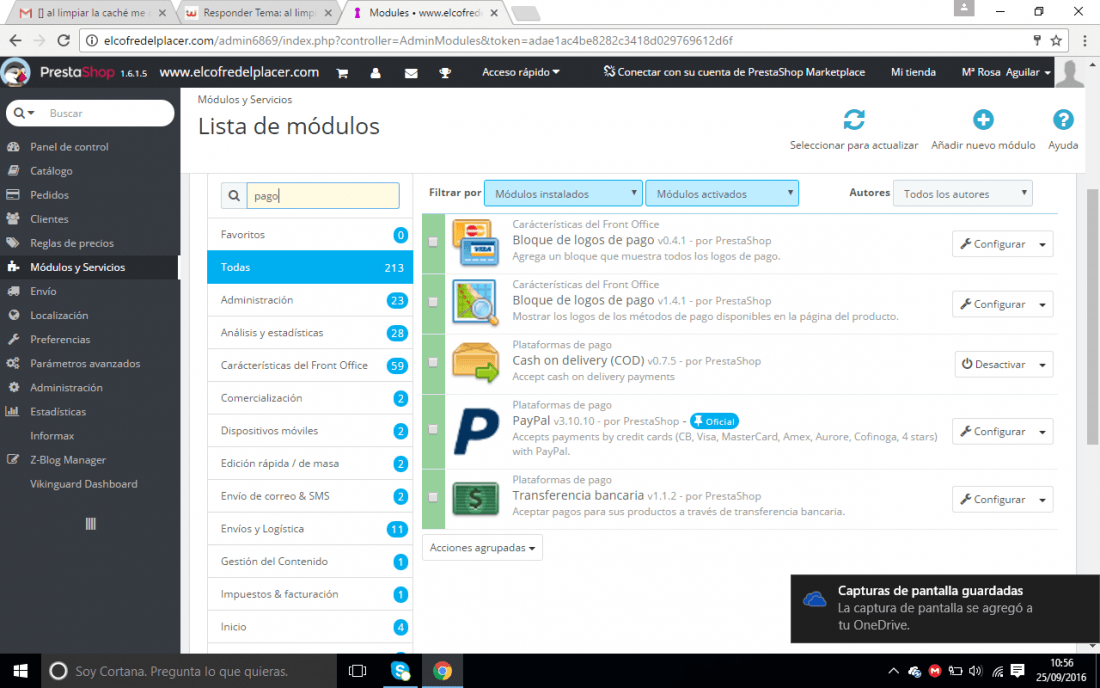Open the Mª Rosa Aguilar user menu

pos(1006,72)
